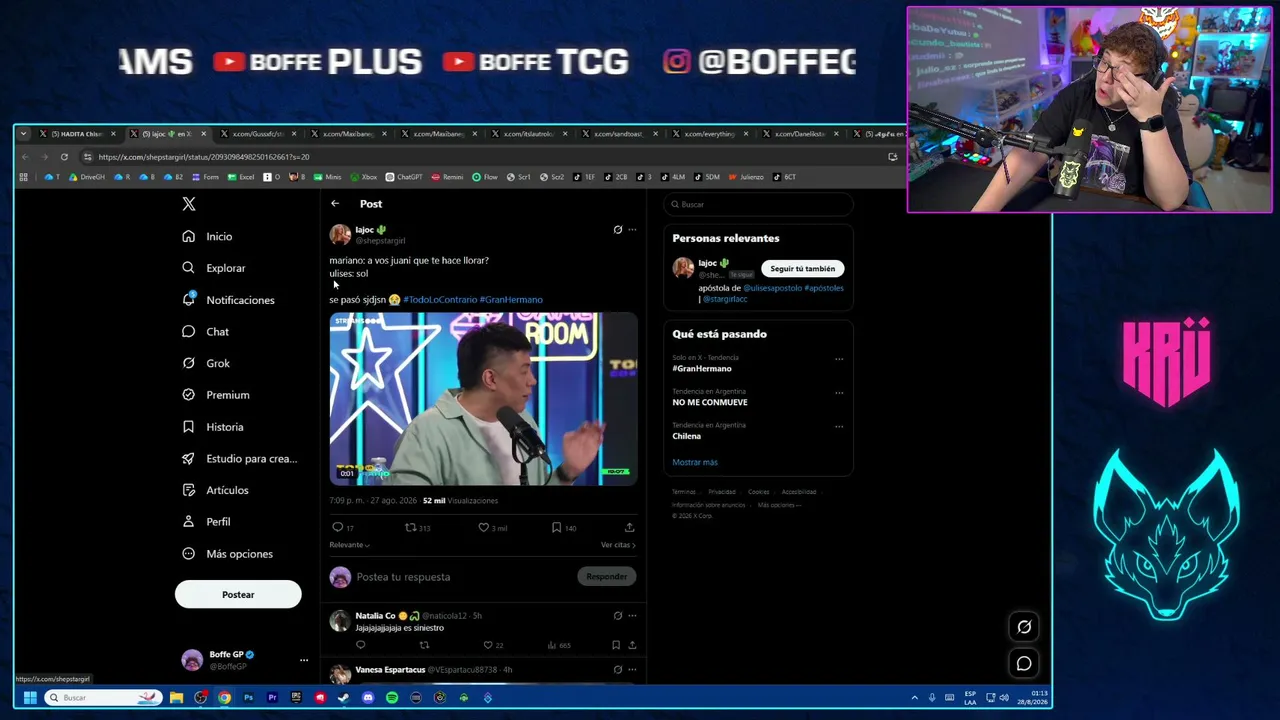Viewport: 1280px width, 720px height.
Task: Expand the Relevante reply sort dropdown
Action: (350, 545)
